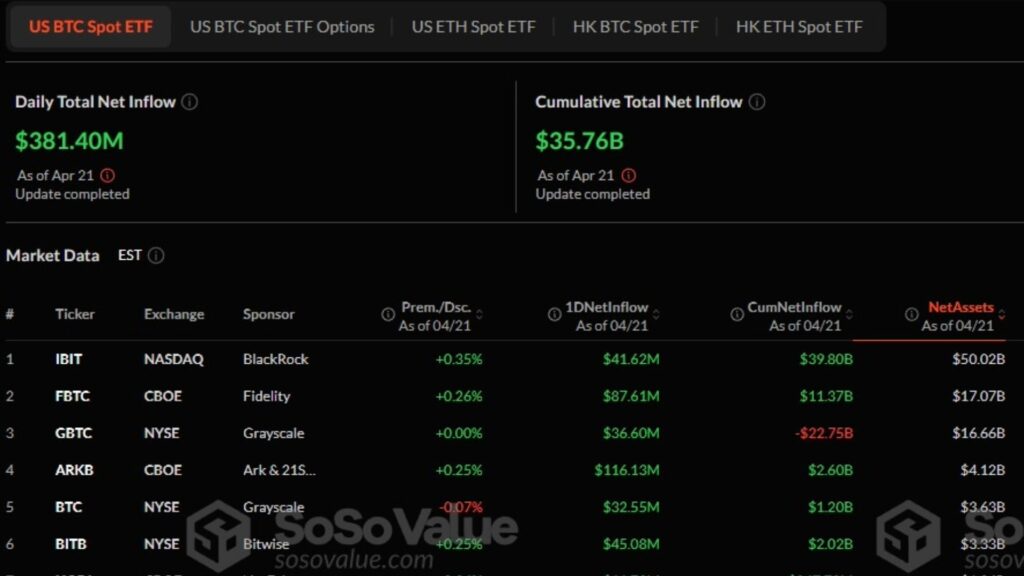The height and width of the screenshot is (576, 1024).
Task: Click info icon beside 1DNetInflow column header
Action: click(554, 314)
